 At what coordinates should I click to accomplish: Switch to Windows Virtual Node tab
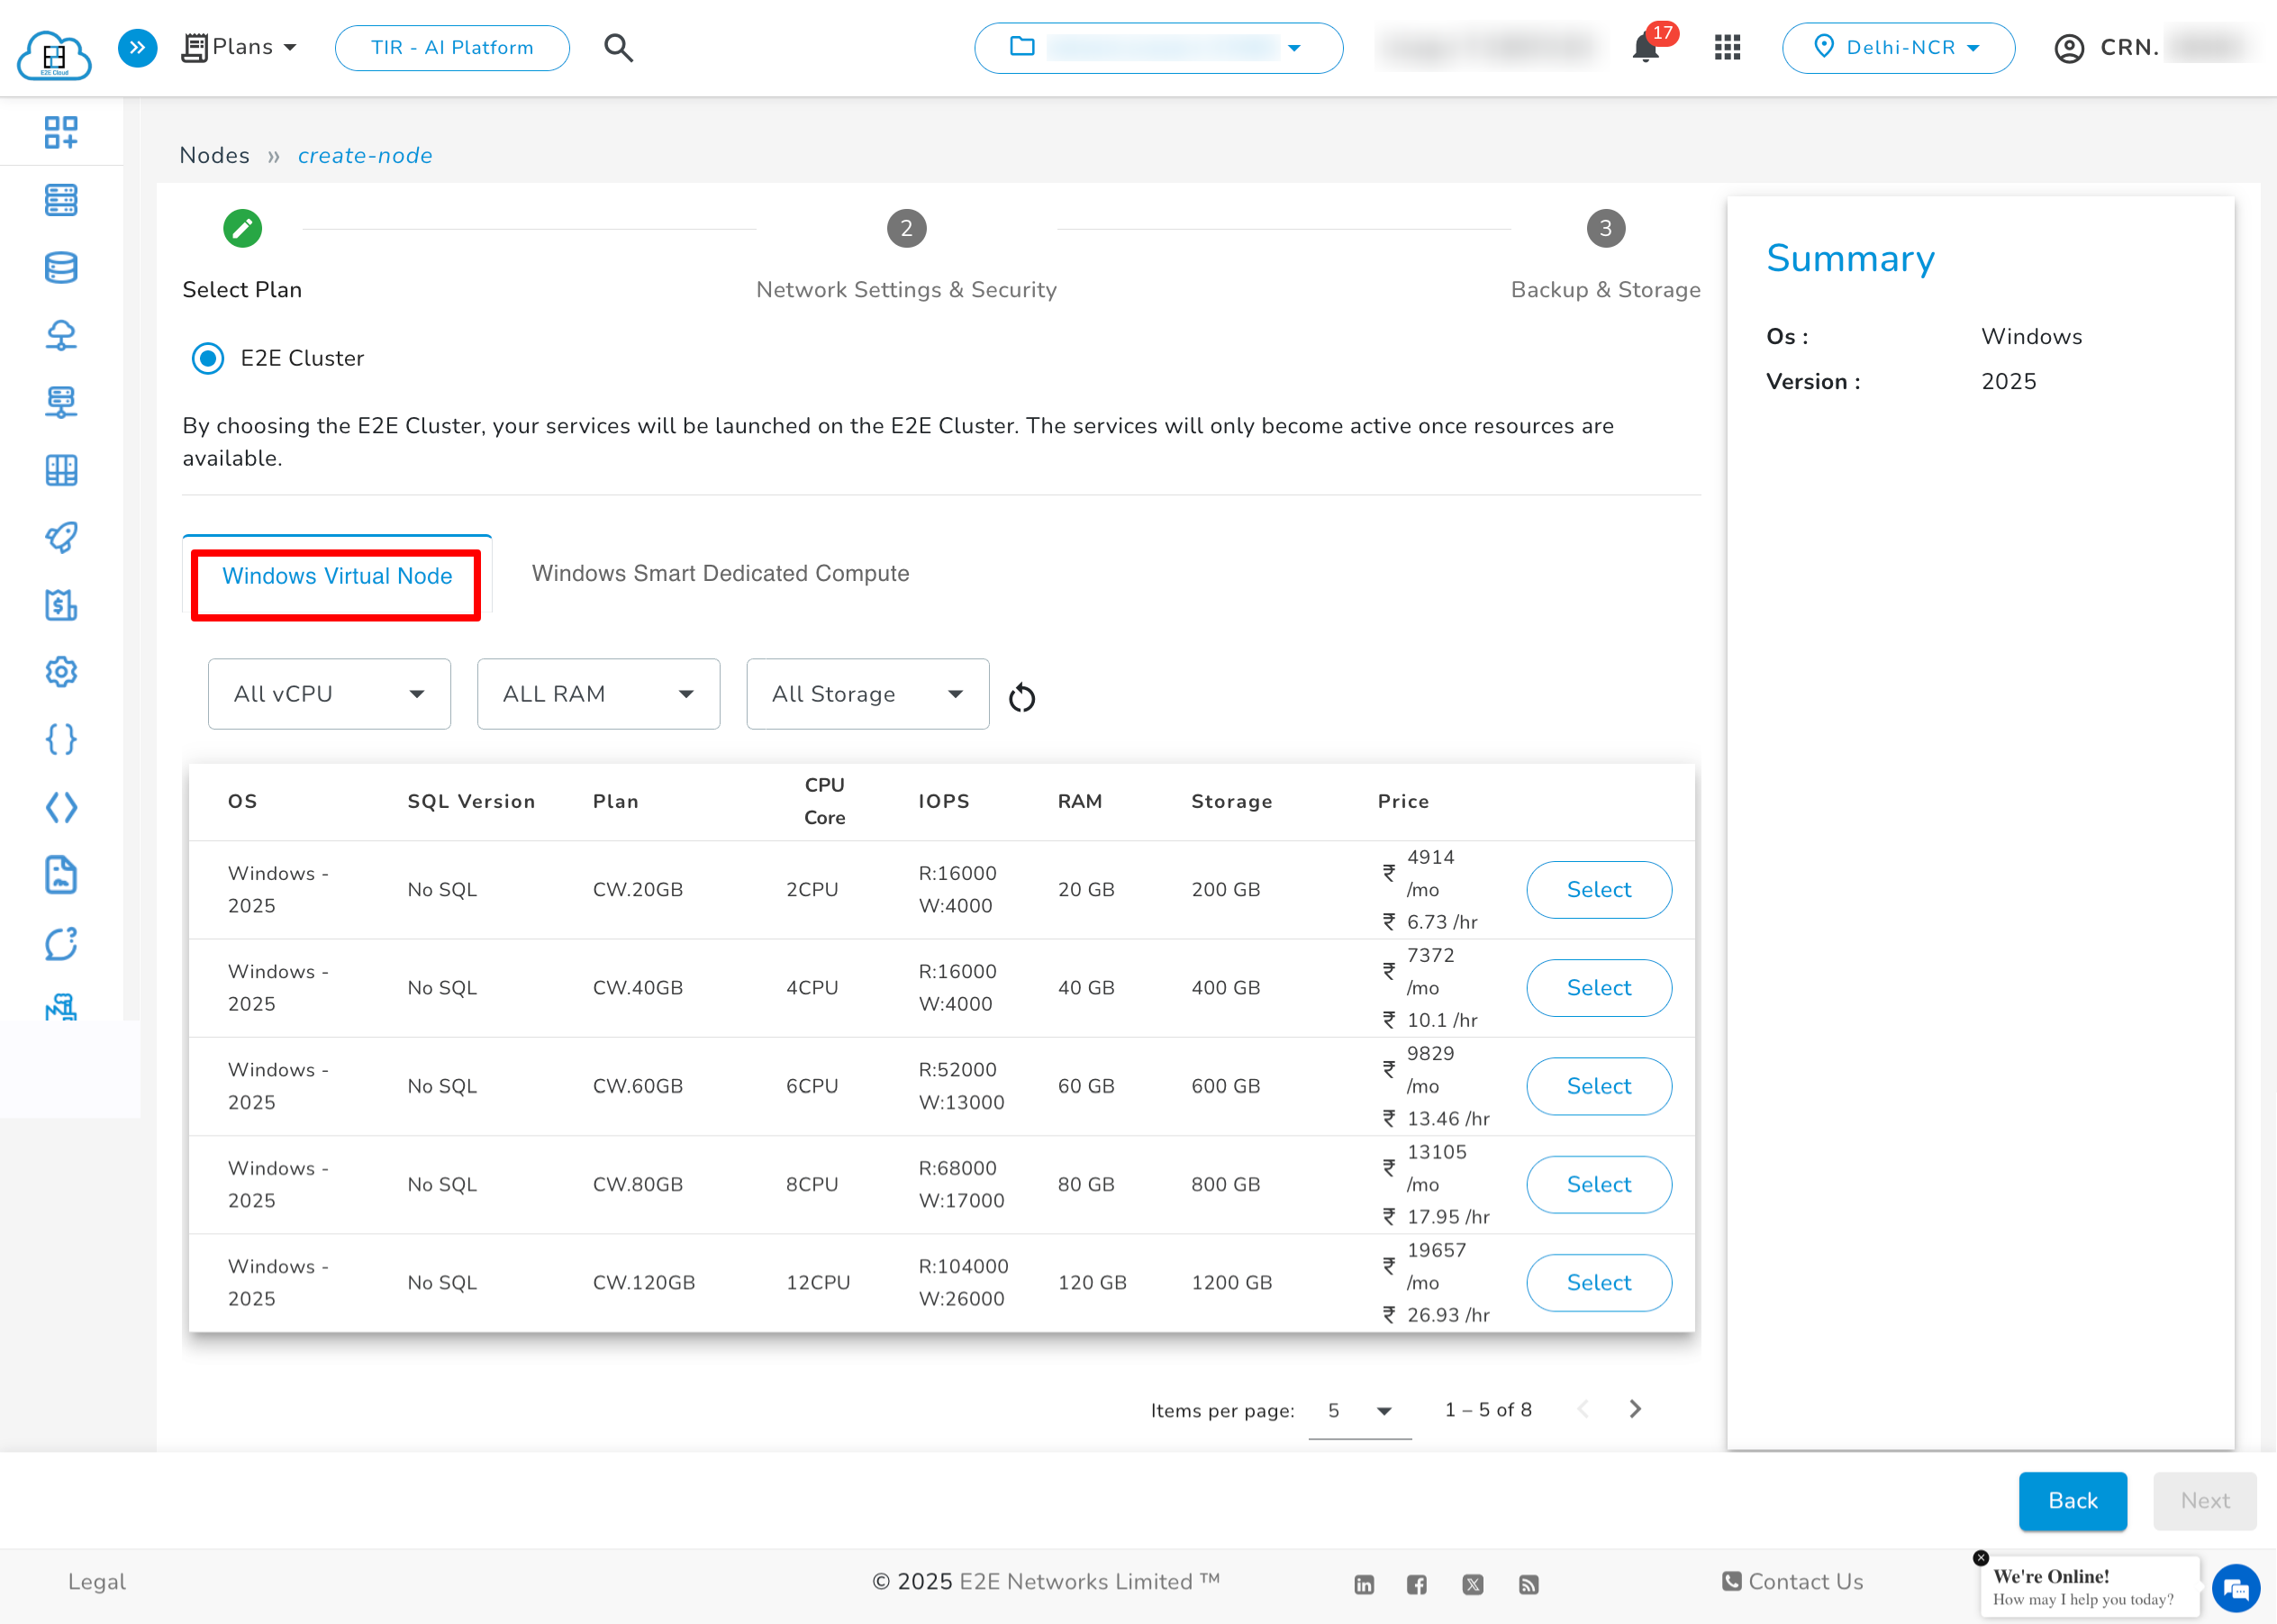[x=337, y=576]
